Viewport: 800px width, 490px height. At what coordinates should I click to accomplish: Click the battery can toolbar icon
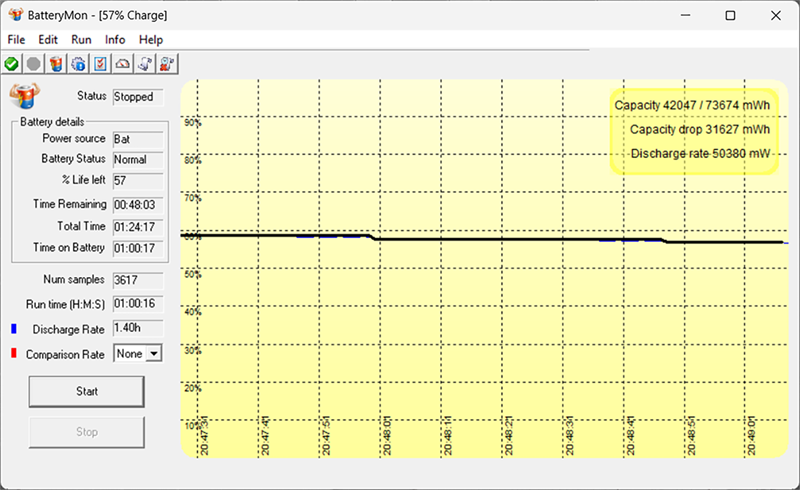coord(56,64)
